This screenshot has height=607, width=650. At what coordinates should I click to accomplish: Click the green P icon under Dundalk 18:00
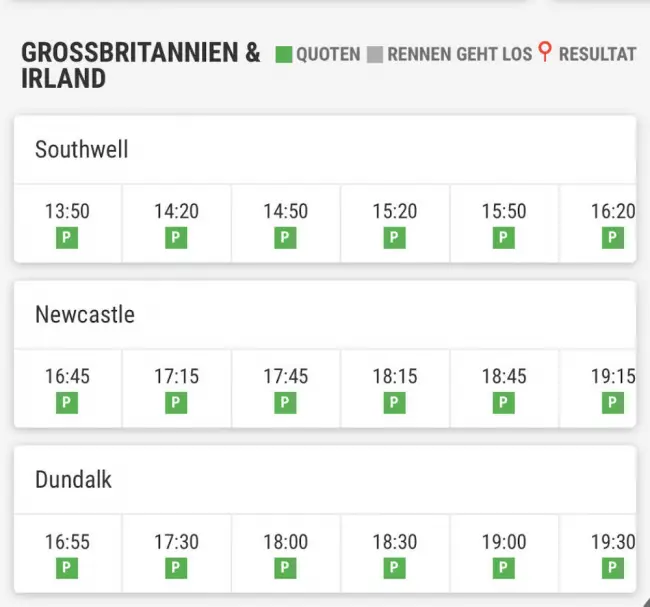pyautogui.click(x=285, y=568)
